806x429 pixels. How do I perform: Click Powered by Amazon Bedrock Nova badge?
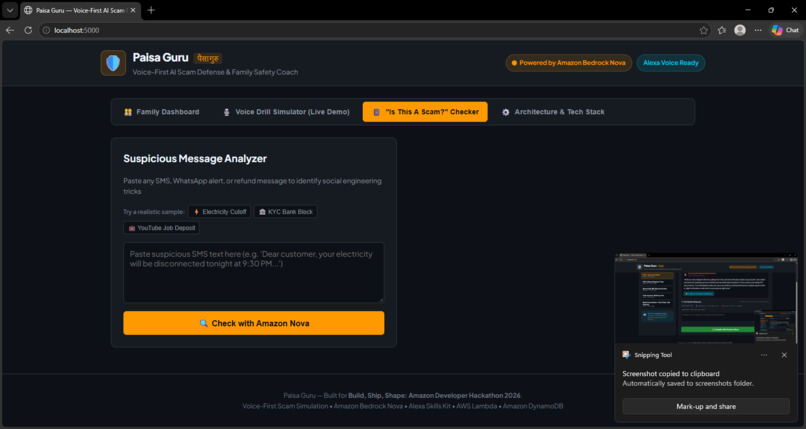click(569, 63)
